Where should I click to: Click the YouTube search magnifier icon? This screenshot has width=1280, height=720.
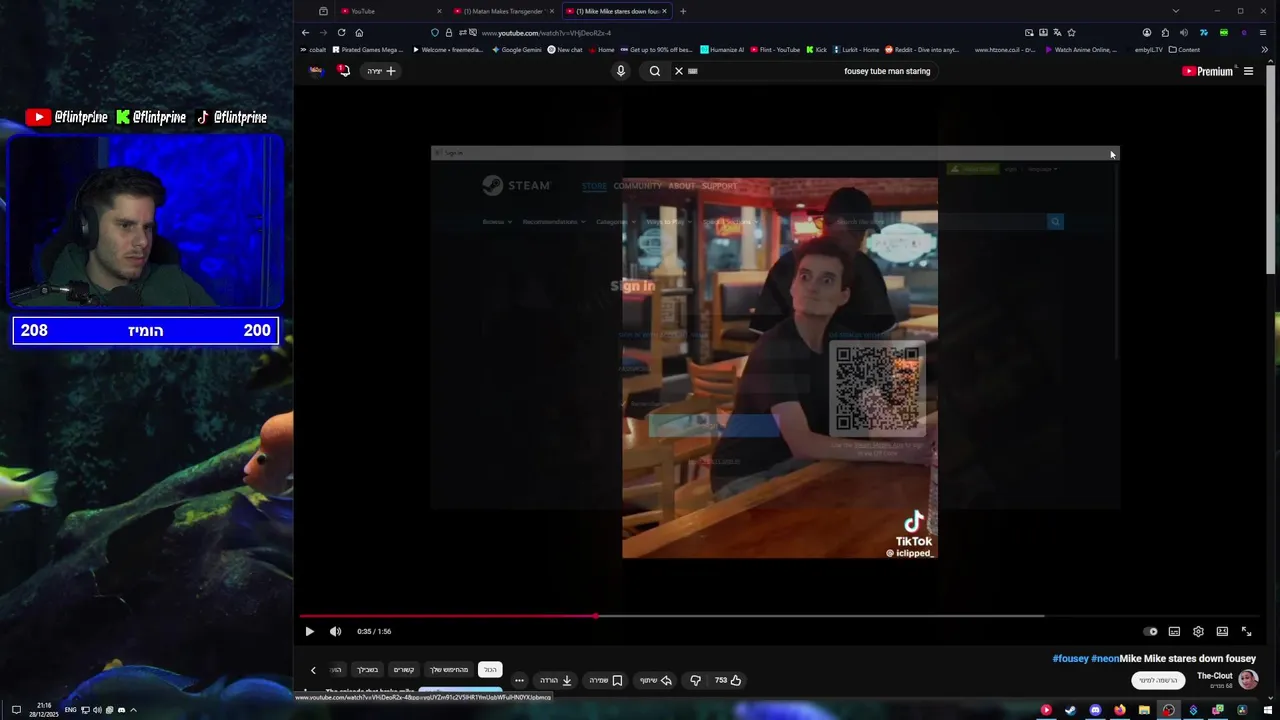click(x=655, y=71)
